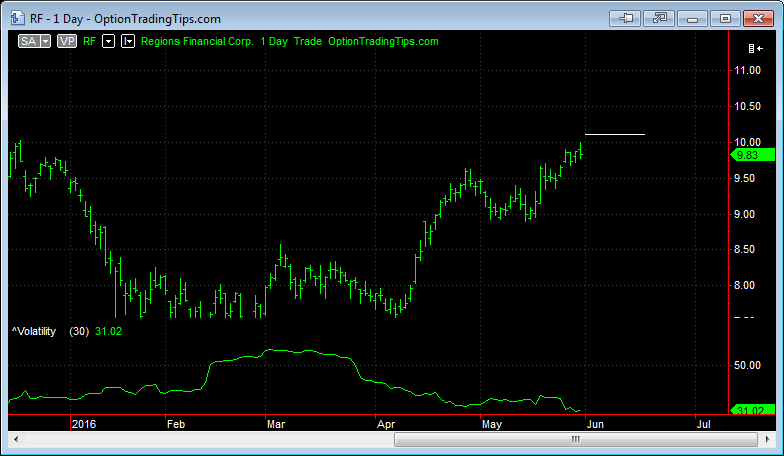The image size is (784, 456).
Task: Click the Regions Financial Corp. description
Action: (x=198, y=42)
